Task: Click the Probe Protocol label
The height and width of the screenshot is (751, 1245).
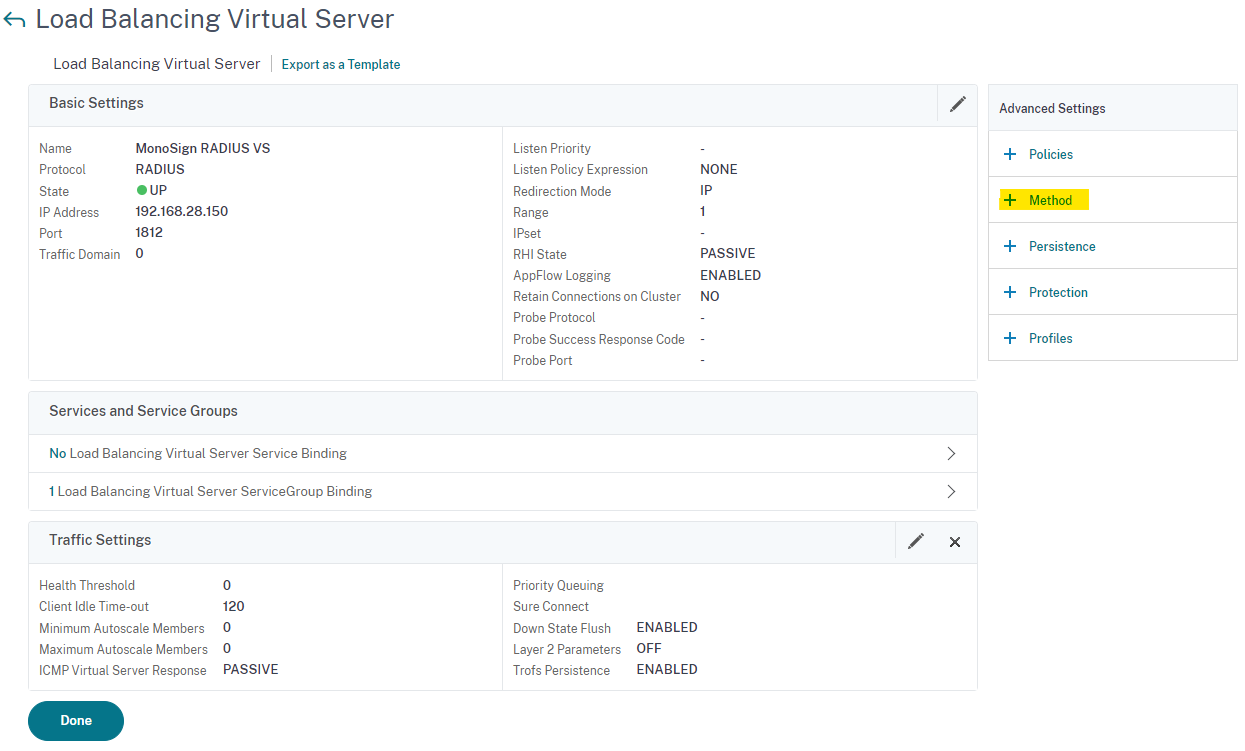Action: click(x=554, y=318)
